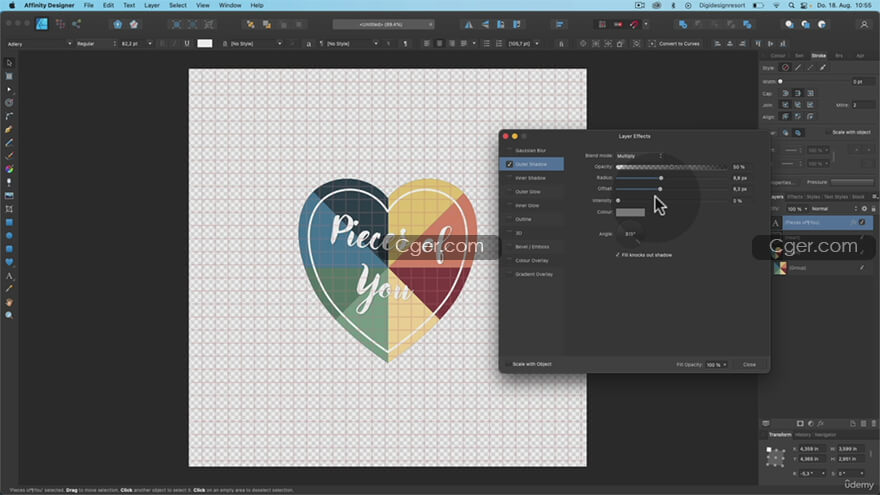Open the Layer menu
Viewport: 880px width, 495px height.
[151, 5]
